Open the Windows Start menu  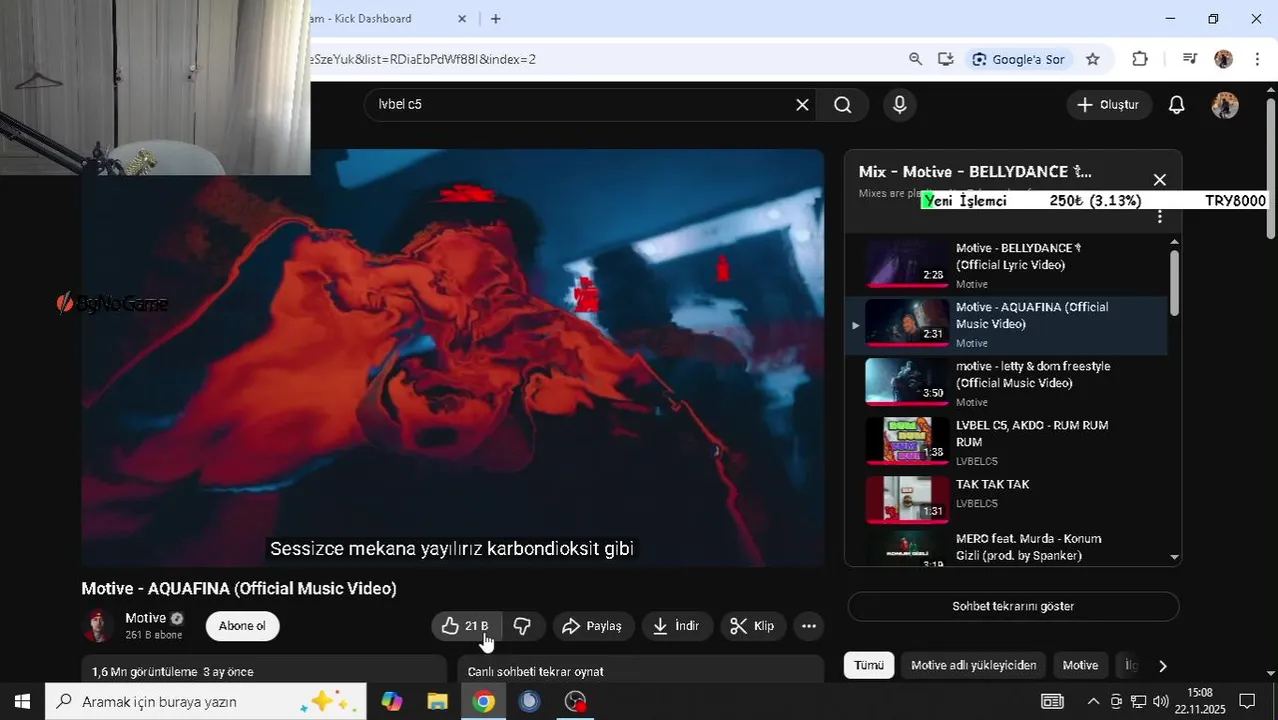click(x=22, y=701)
